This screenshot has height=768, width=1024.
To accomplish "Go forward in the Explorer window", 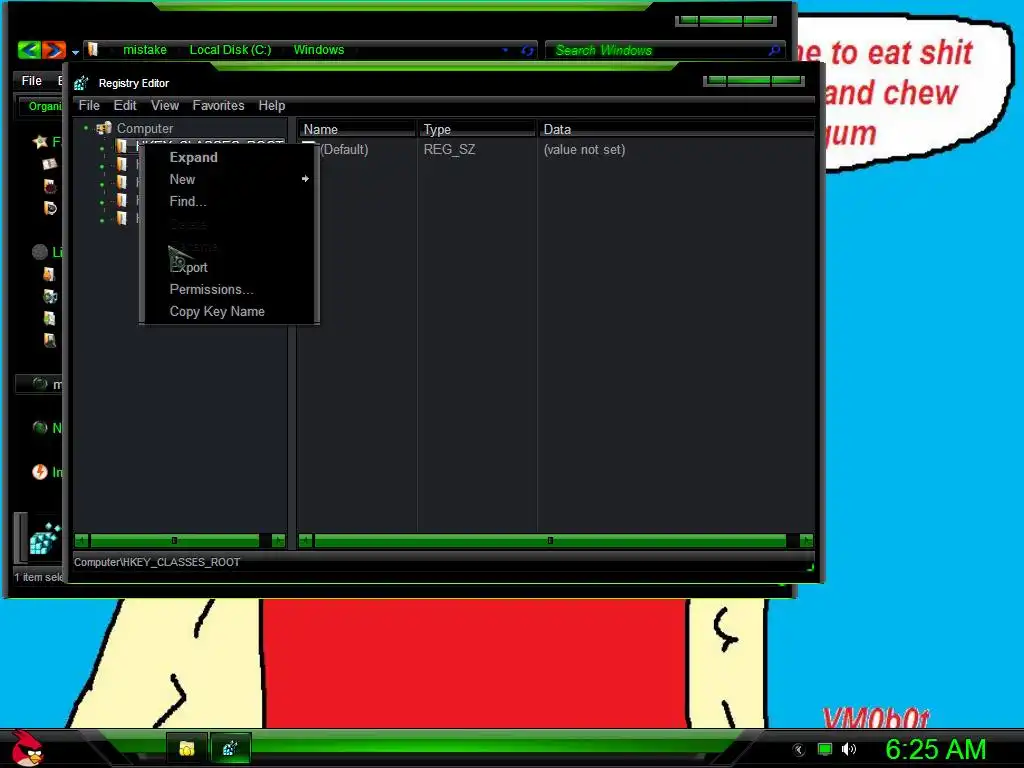I will pos(54,50).
